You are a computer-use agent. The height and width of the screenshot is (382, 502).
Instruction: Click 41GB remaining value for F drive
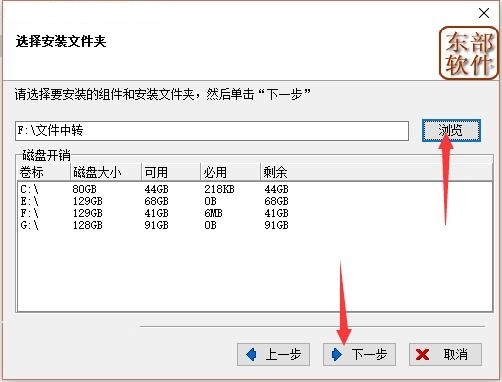coord(276,213)
